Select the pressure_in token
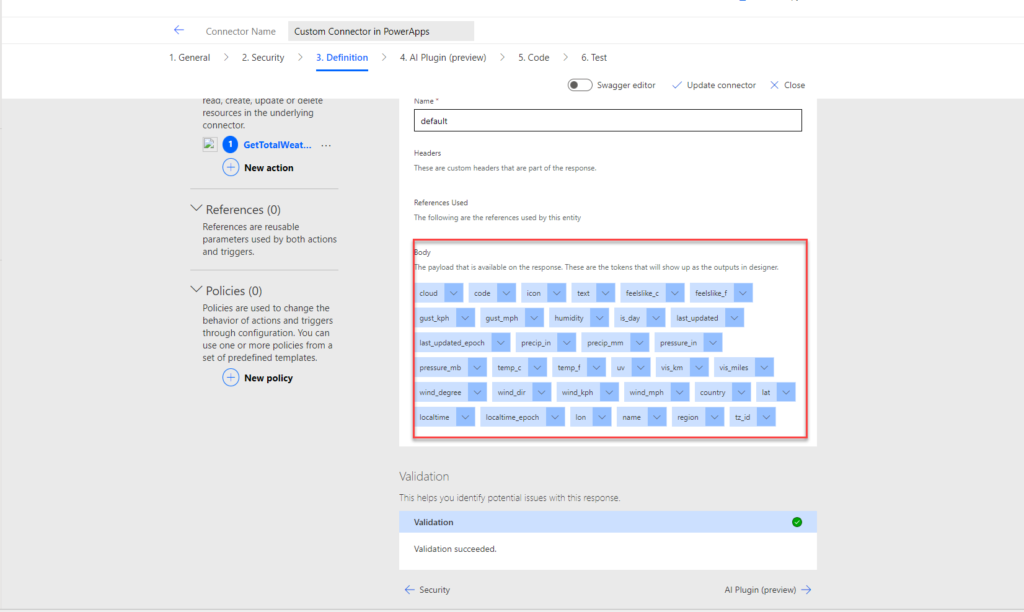Screen dimensions: 1024x612 pyautogui.click(x=678, y=343)
